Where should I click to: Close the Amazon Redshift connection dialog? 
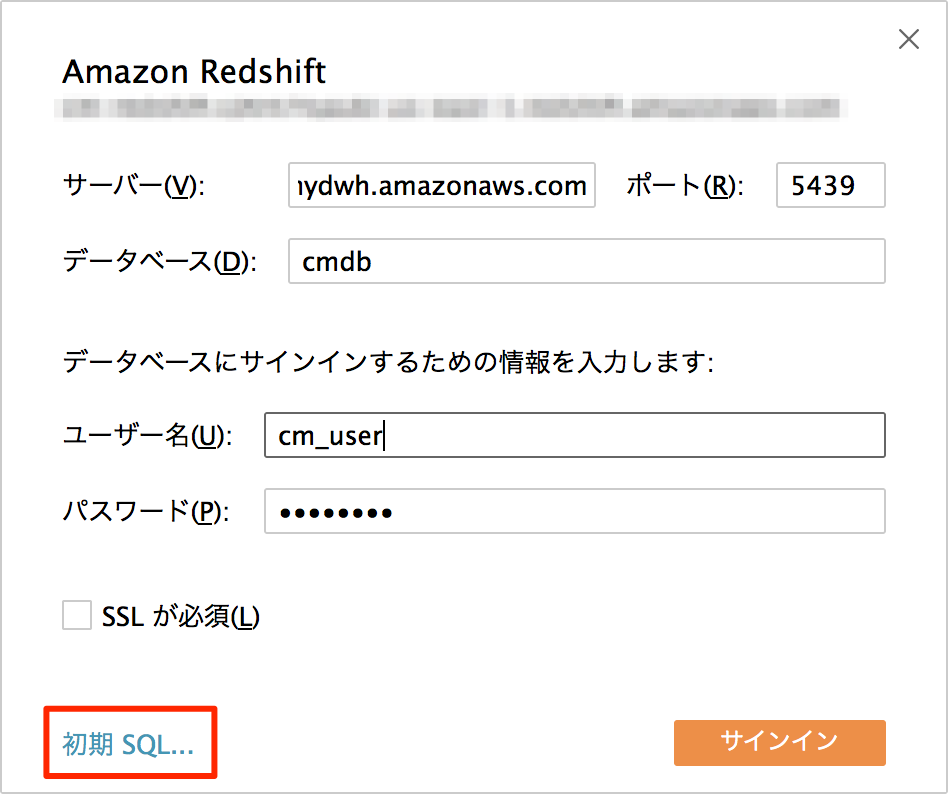click(908, 39)
